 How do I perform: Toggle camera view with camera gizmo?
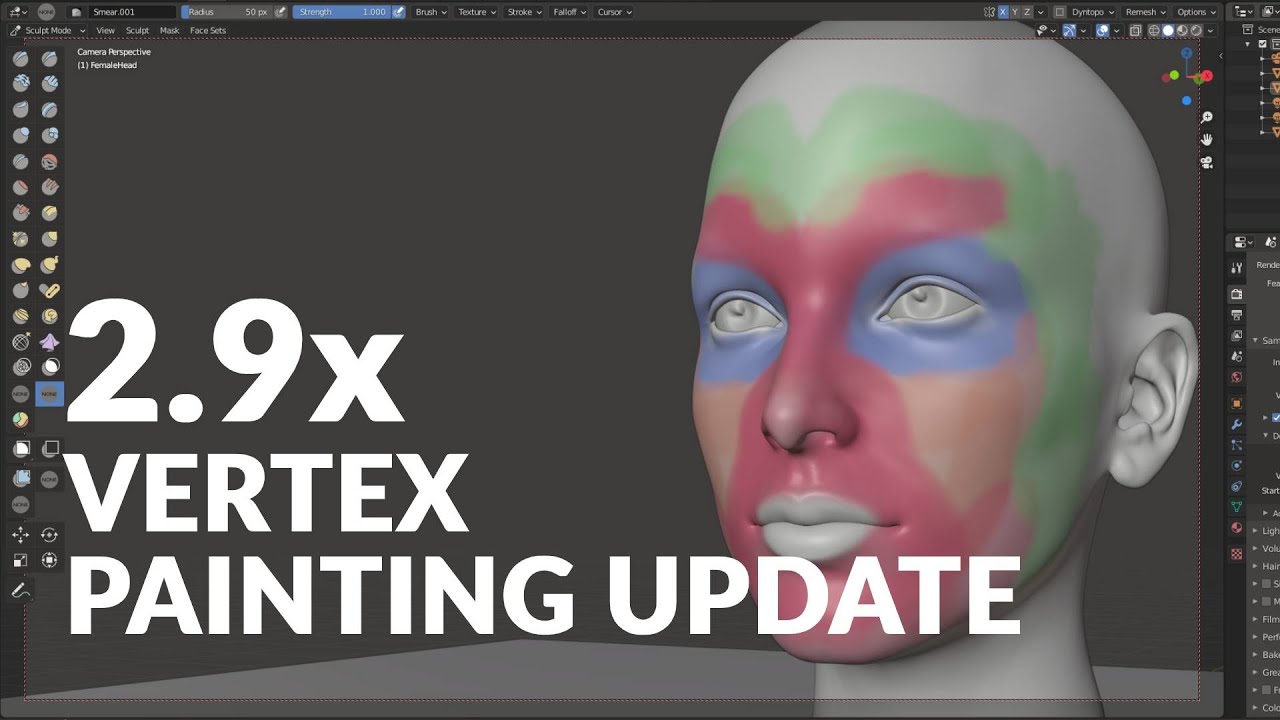(x=1207, y=162)
